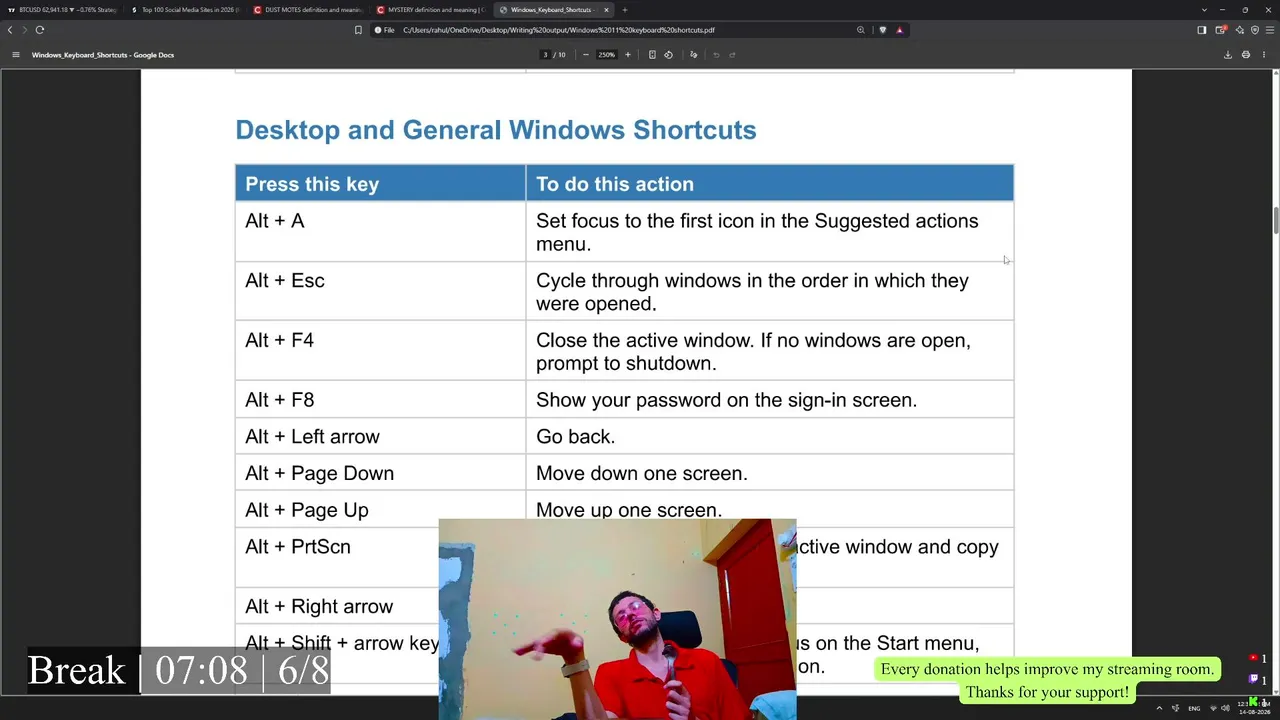
Task: Click the 'To do this action' column header
Action: pyautogui.click(x=769, y=184)
